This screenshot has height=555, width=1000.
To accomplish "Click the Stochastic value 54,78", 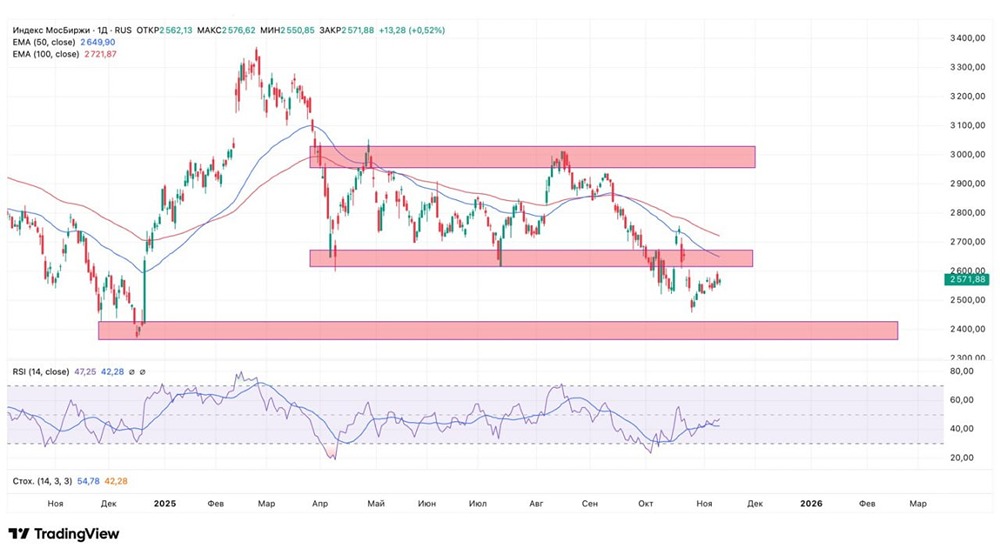I will pyautogui.click(x=89, y=481).
